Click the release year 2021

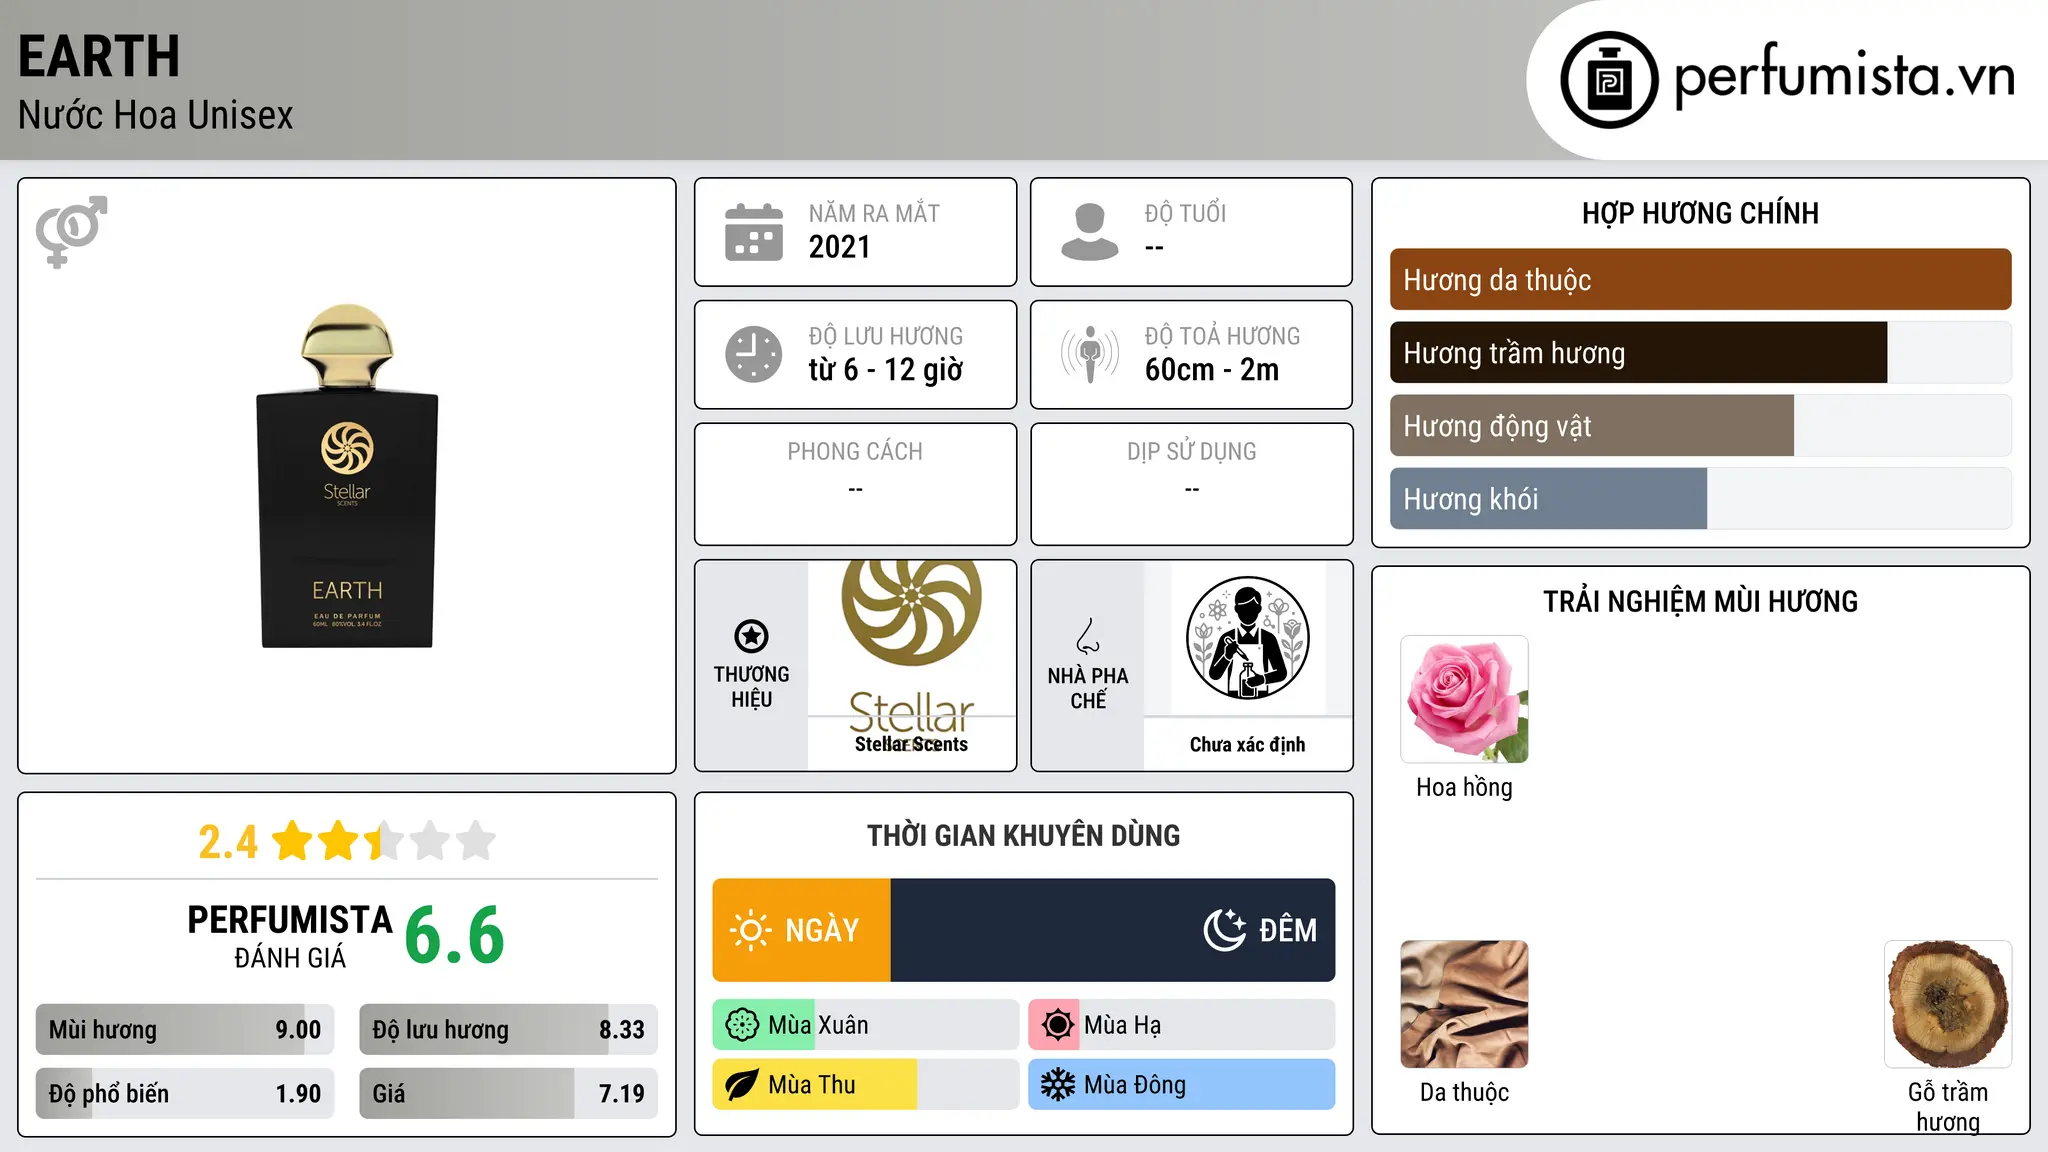(840, 247)
